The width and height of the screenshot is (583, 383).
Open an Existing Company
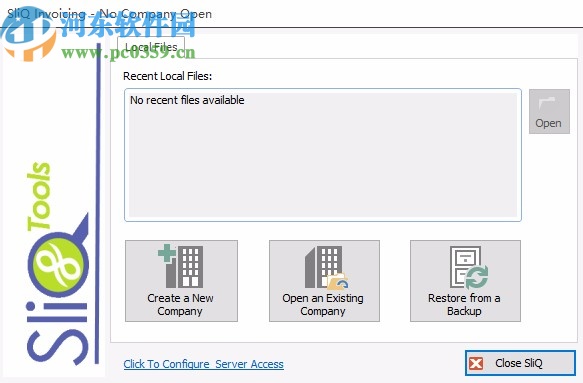click(x=324, y=281)
